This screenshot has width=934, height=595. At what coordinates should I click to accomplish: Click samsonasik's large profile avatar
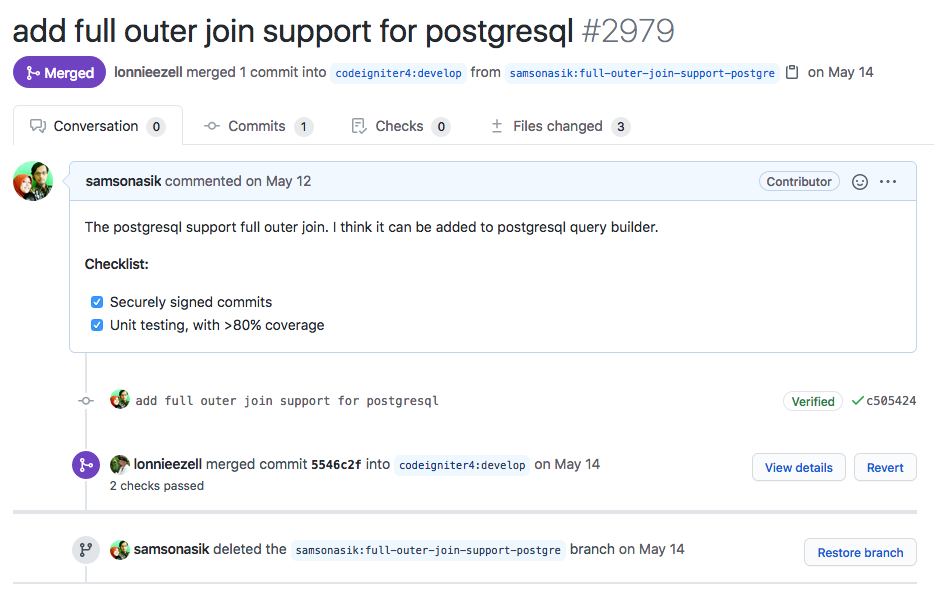click(33, 181)
